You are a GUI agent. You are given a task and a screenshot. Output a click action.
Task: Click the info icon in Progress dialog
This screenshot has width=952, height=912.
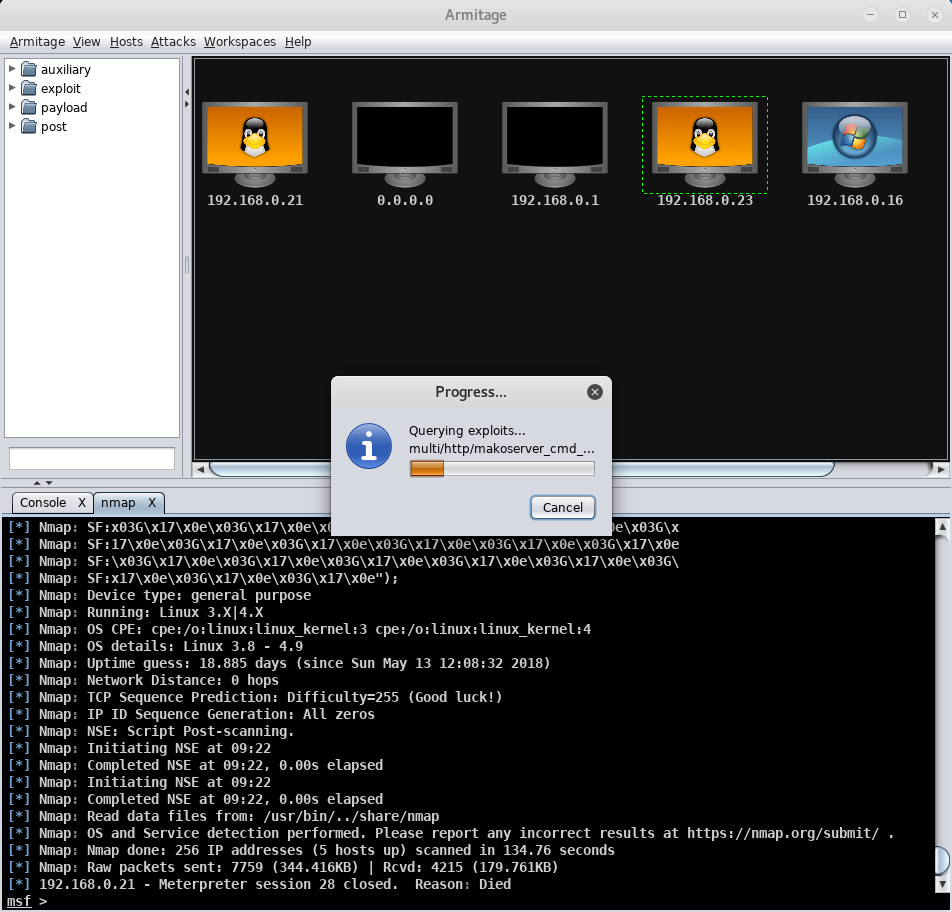(x=369, y=446)
